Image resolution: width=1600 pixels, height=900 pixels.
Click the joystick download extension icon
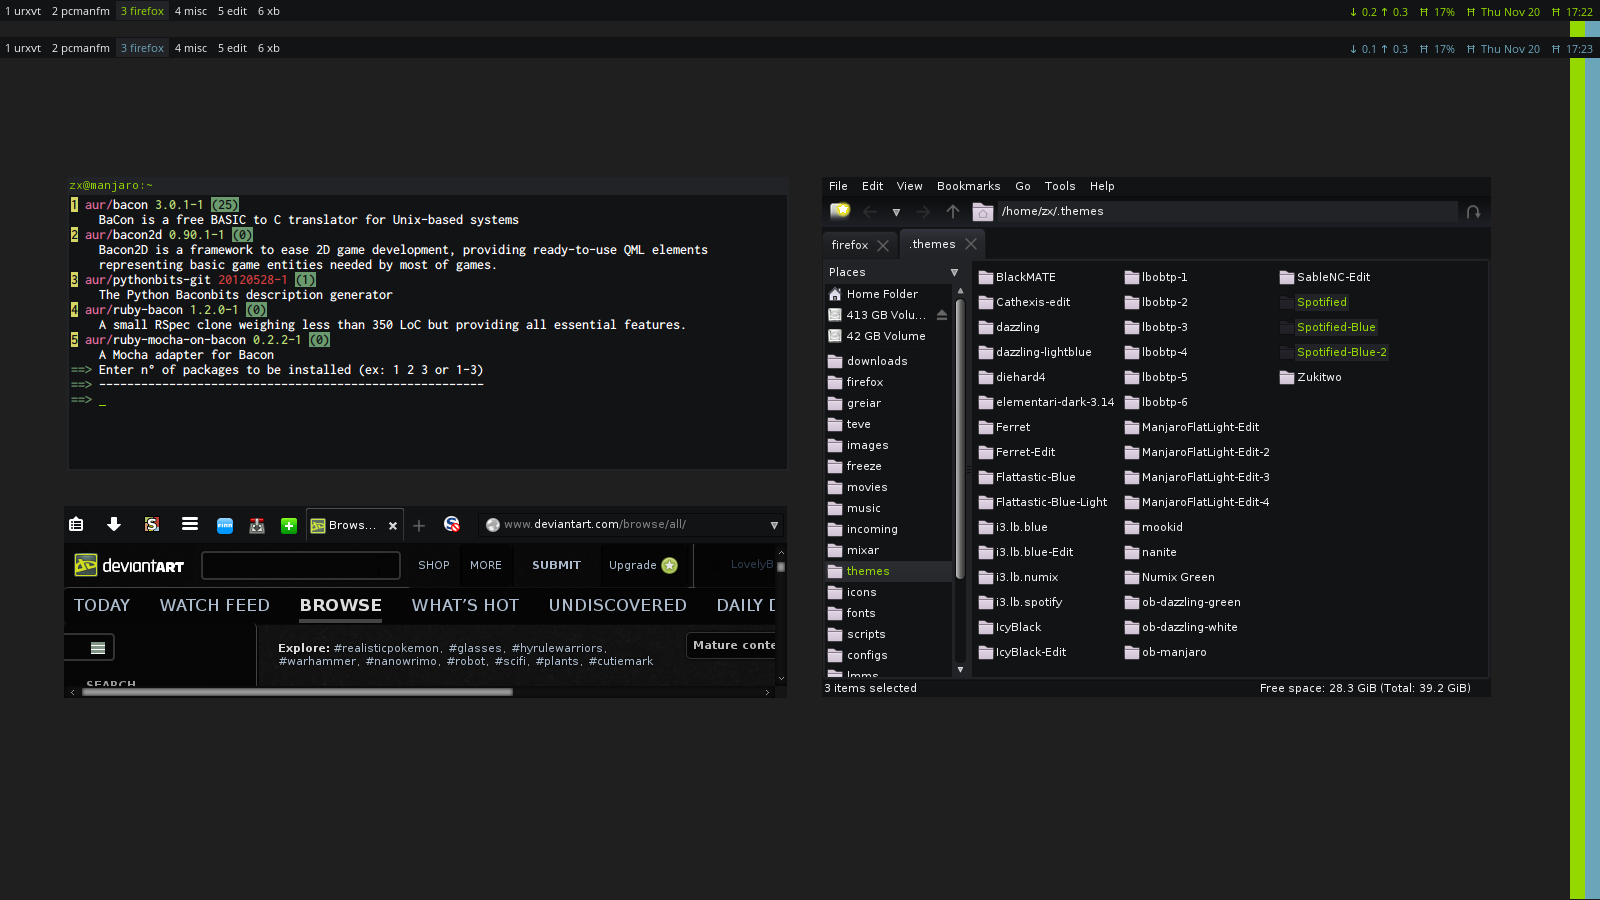[257, 526]
